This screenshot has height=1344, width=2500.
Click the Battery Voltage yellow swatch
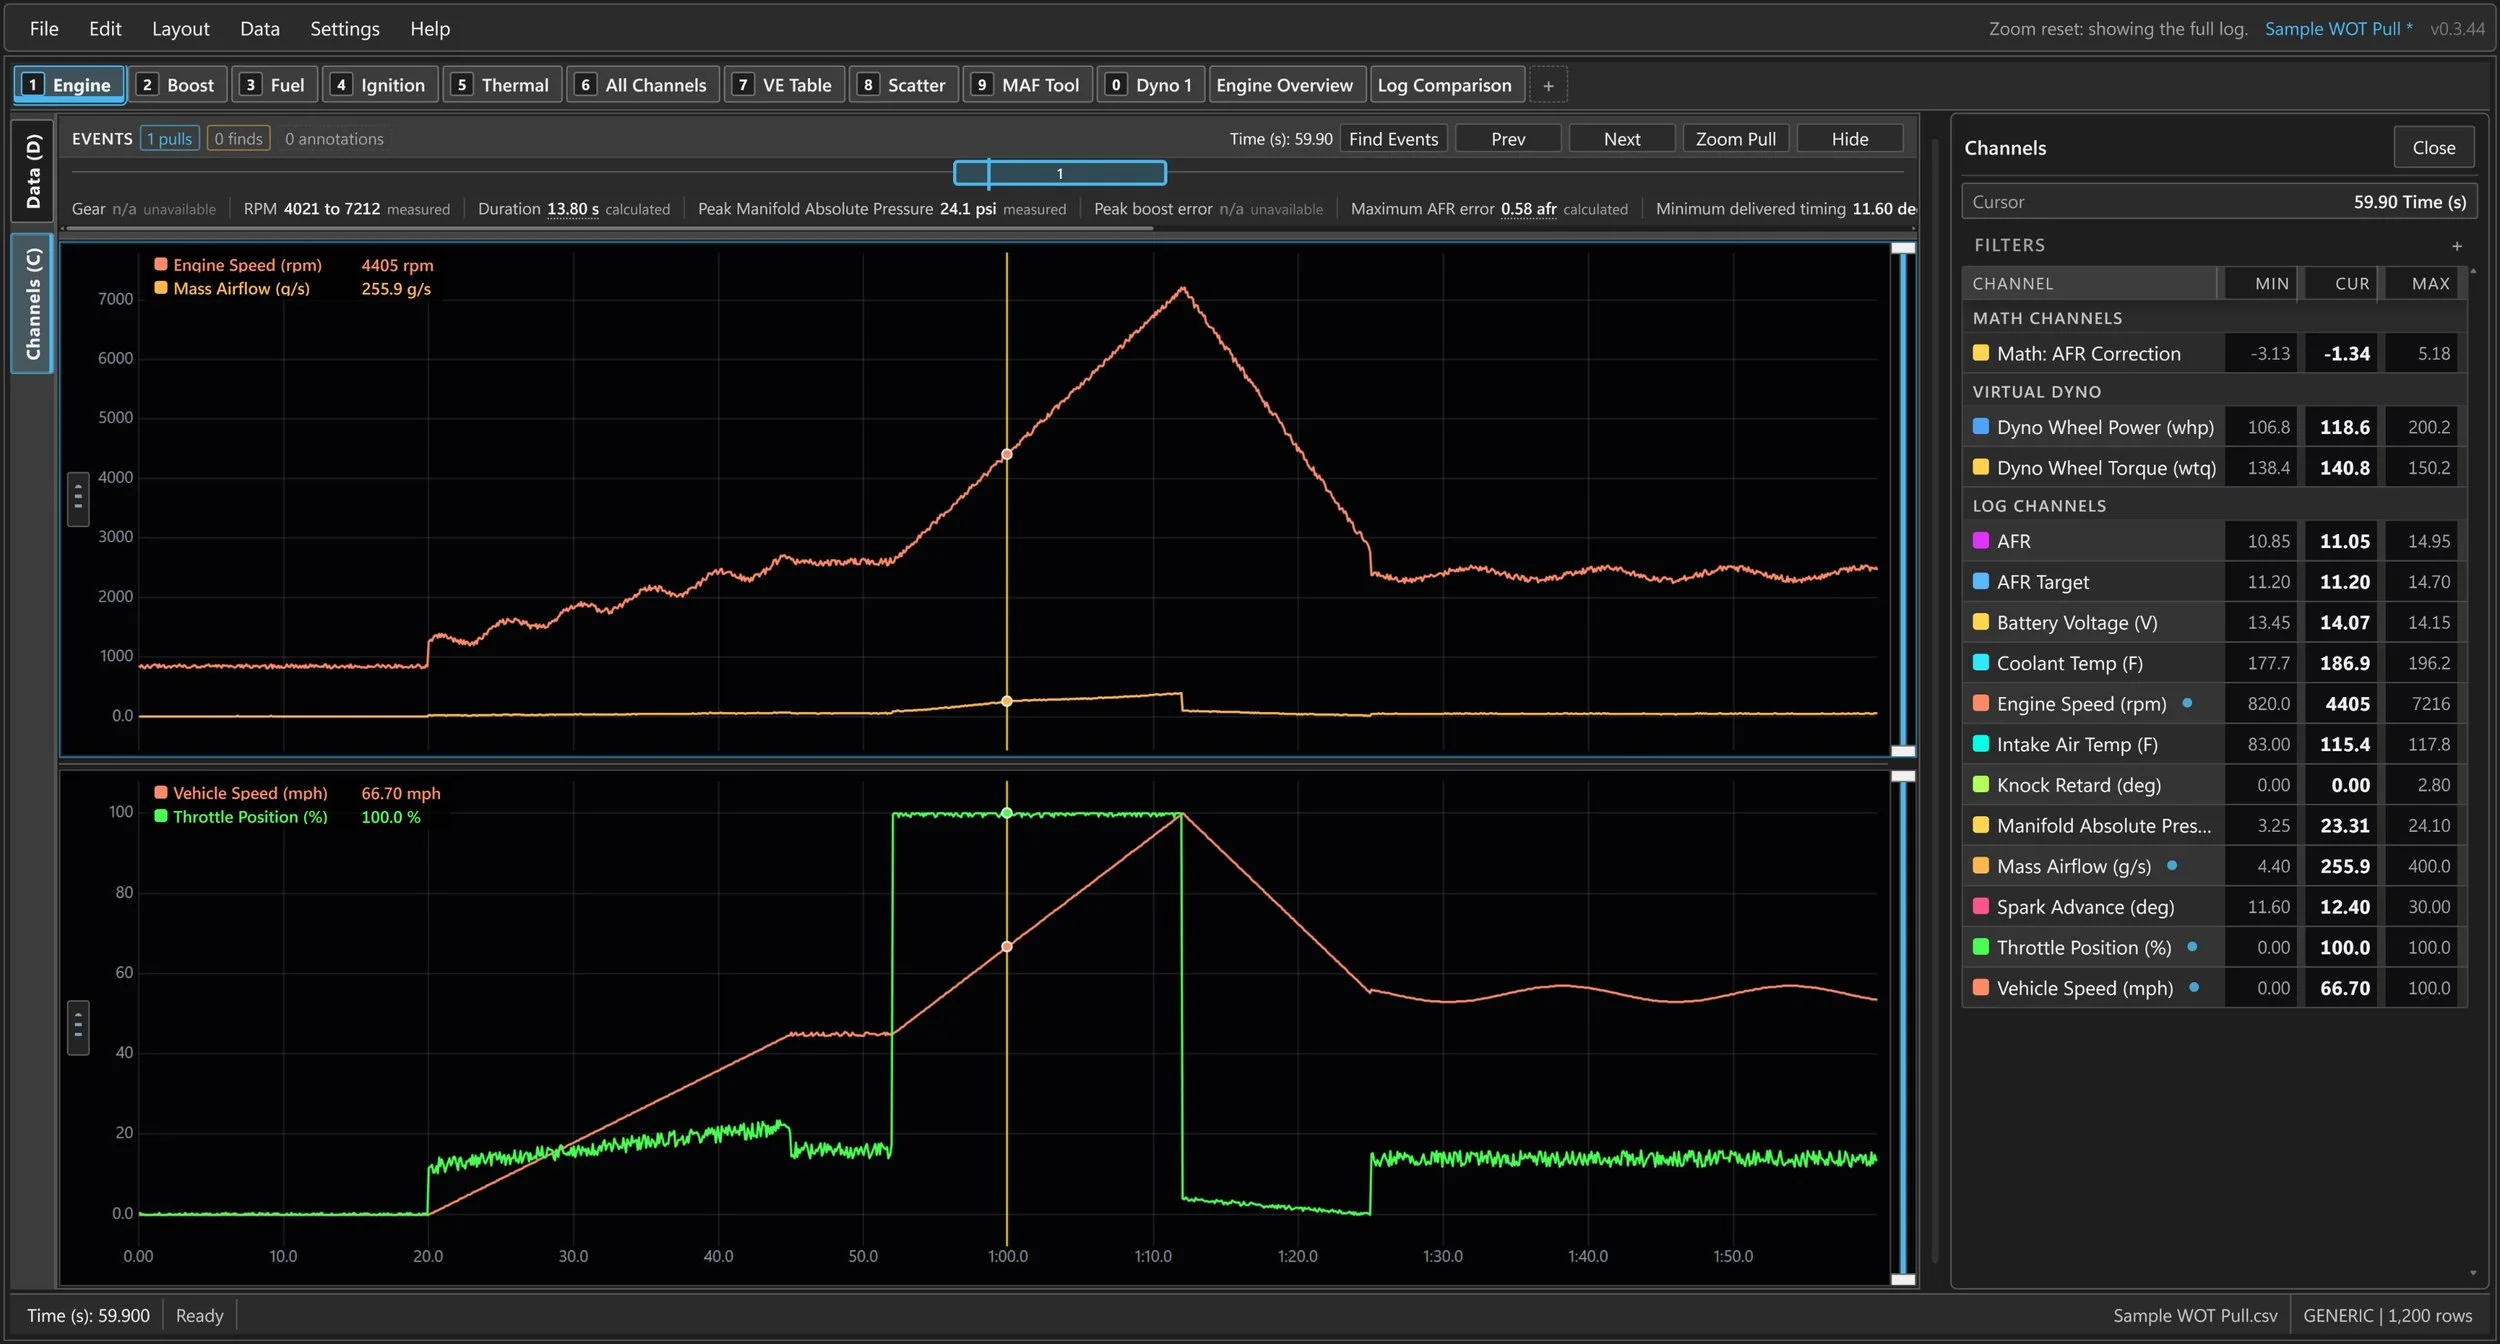1980,622
